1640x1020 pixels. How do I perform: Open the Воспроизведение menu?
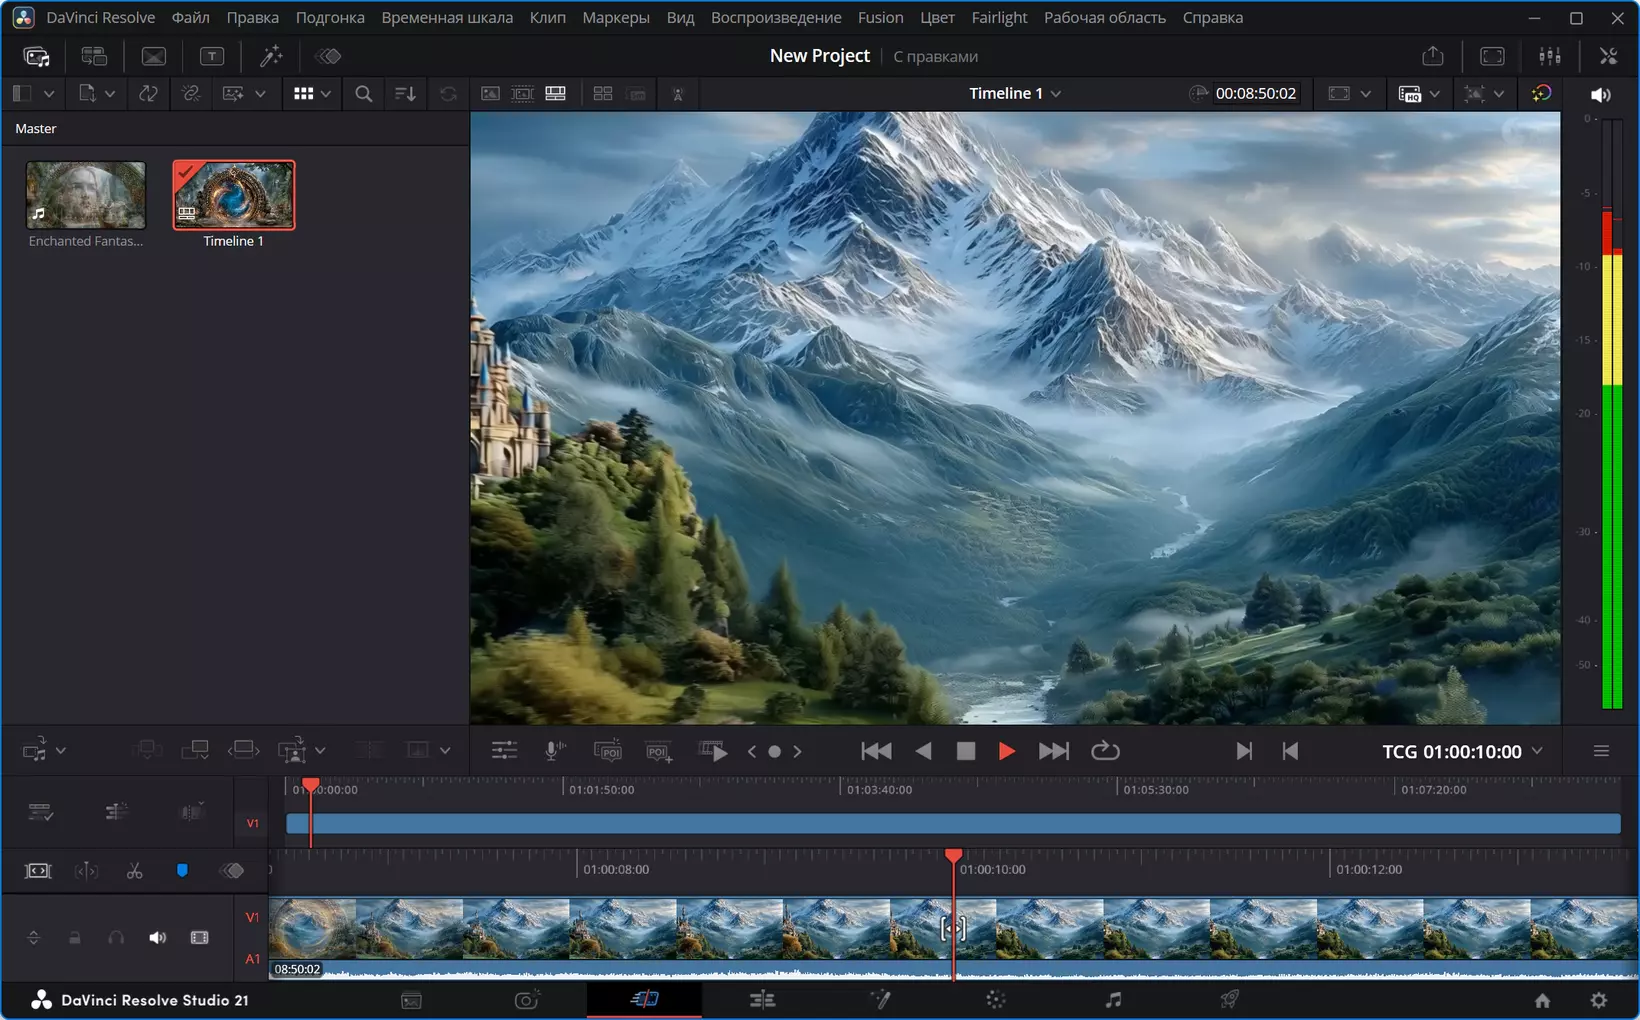[776, 17]
